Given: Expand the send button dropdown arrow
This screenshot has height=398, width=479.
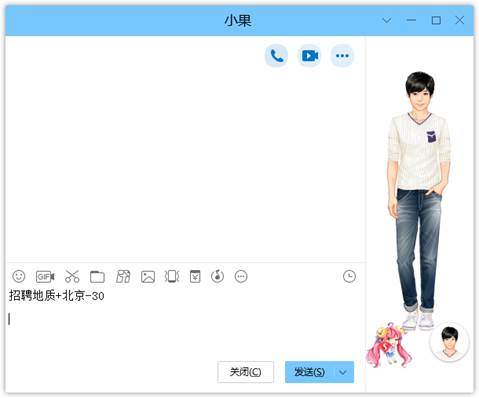Looking at the screenshot, I should [x=343, y=372].
